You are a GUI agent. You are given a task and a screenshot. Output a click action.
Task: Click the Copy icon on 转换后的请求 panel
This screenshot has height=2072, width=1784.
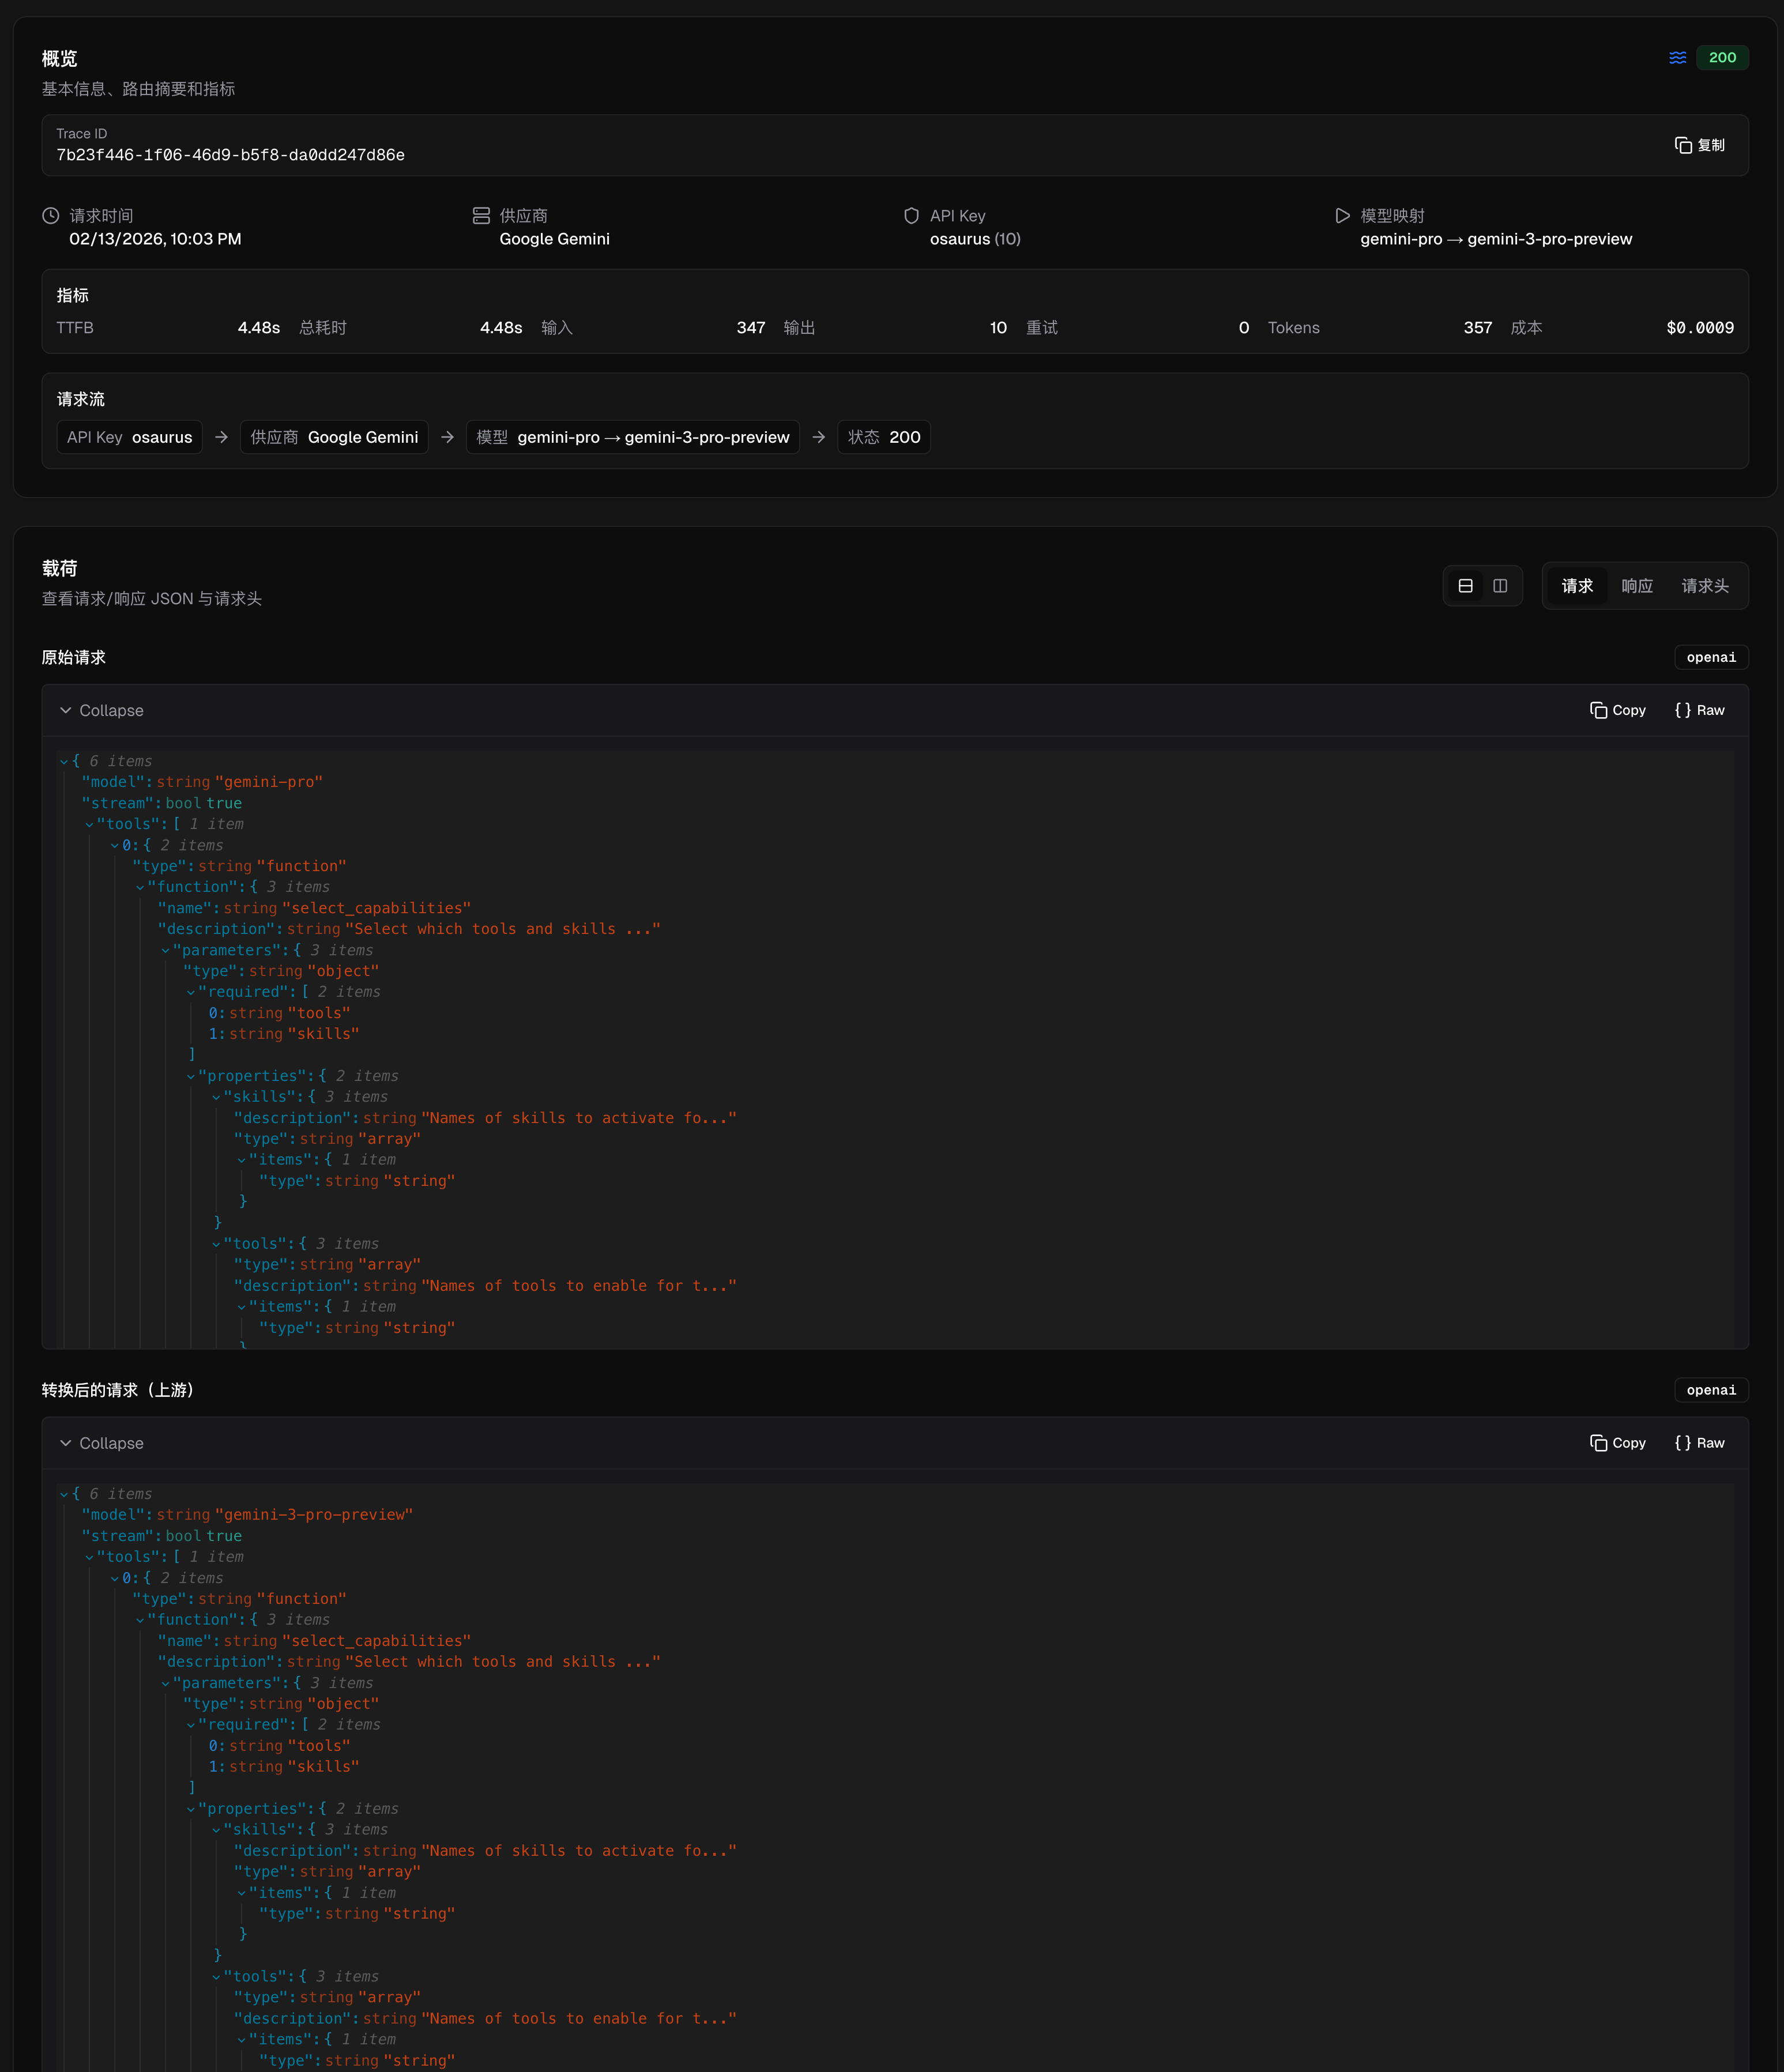pos(1598,1443)
